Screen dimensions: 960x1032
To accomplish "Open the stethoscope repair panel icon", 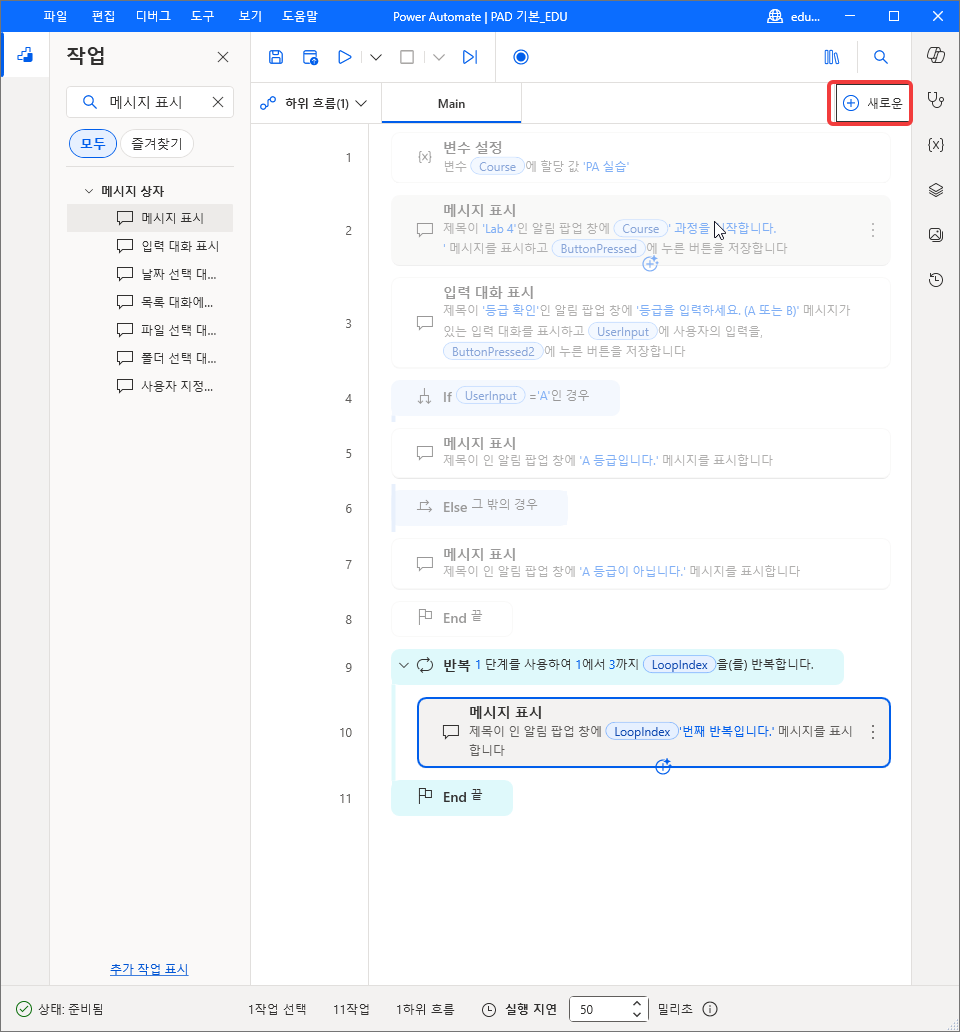I will [x=936, y=100].
